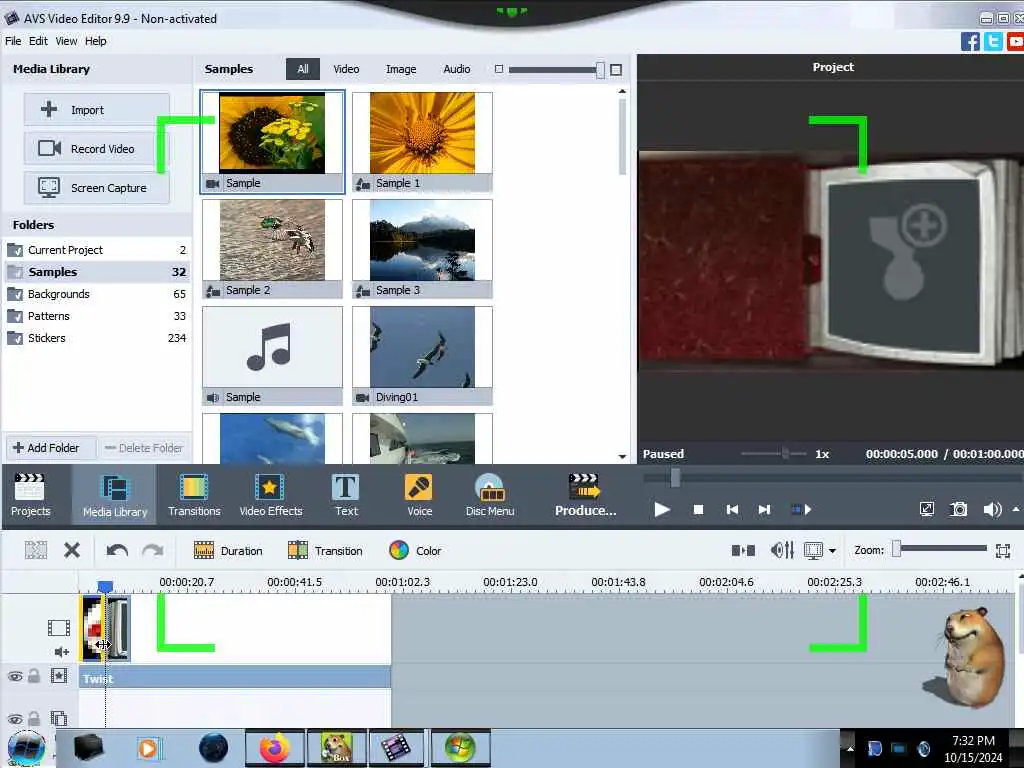Lock the video effects track
Viewport: 1024px width, 768px height.
[34, 676]
